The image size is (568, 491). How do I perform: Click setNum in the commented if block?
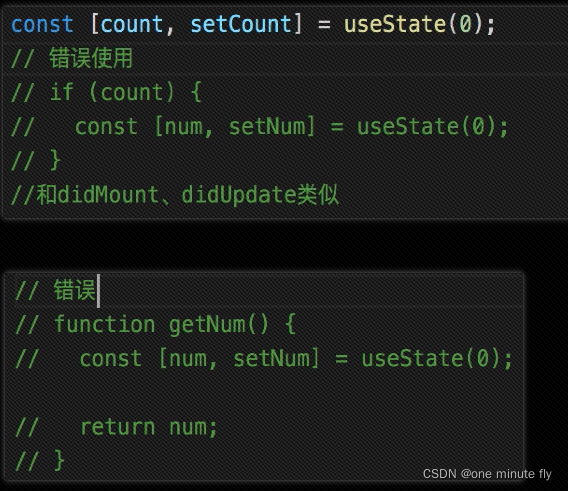coord(267,127)
